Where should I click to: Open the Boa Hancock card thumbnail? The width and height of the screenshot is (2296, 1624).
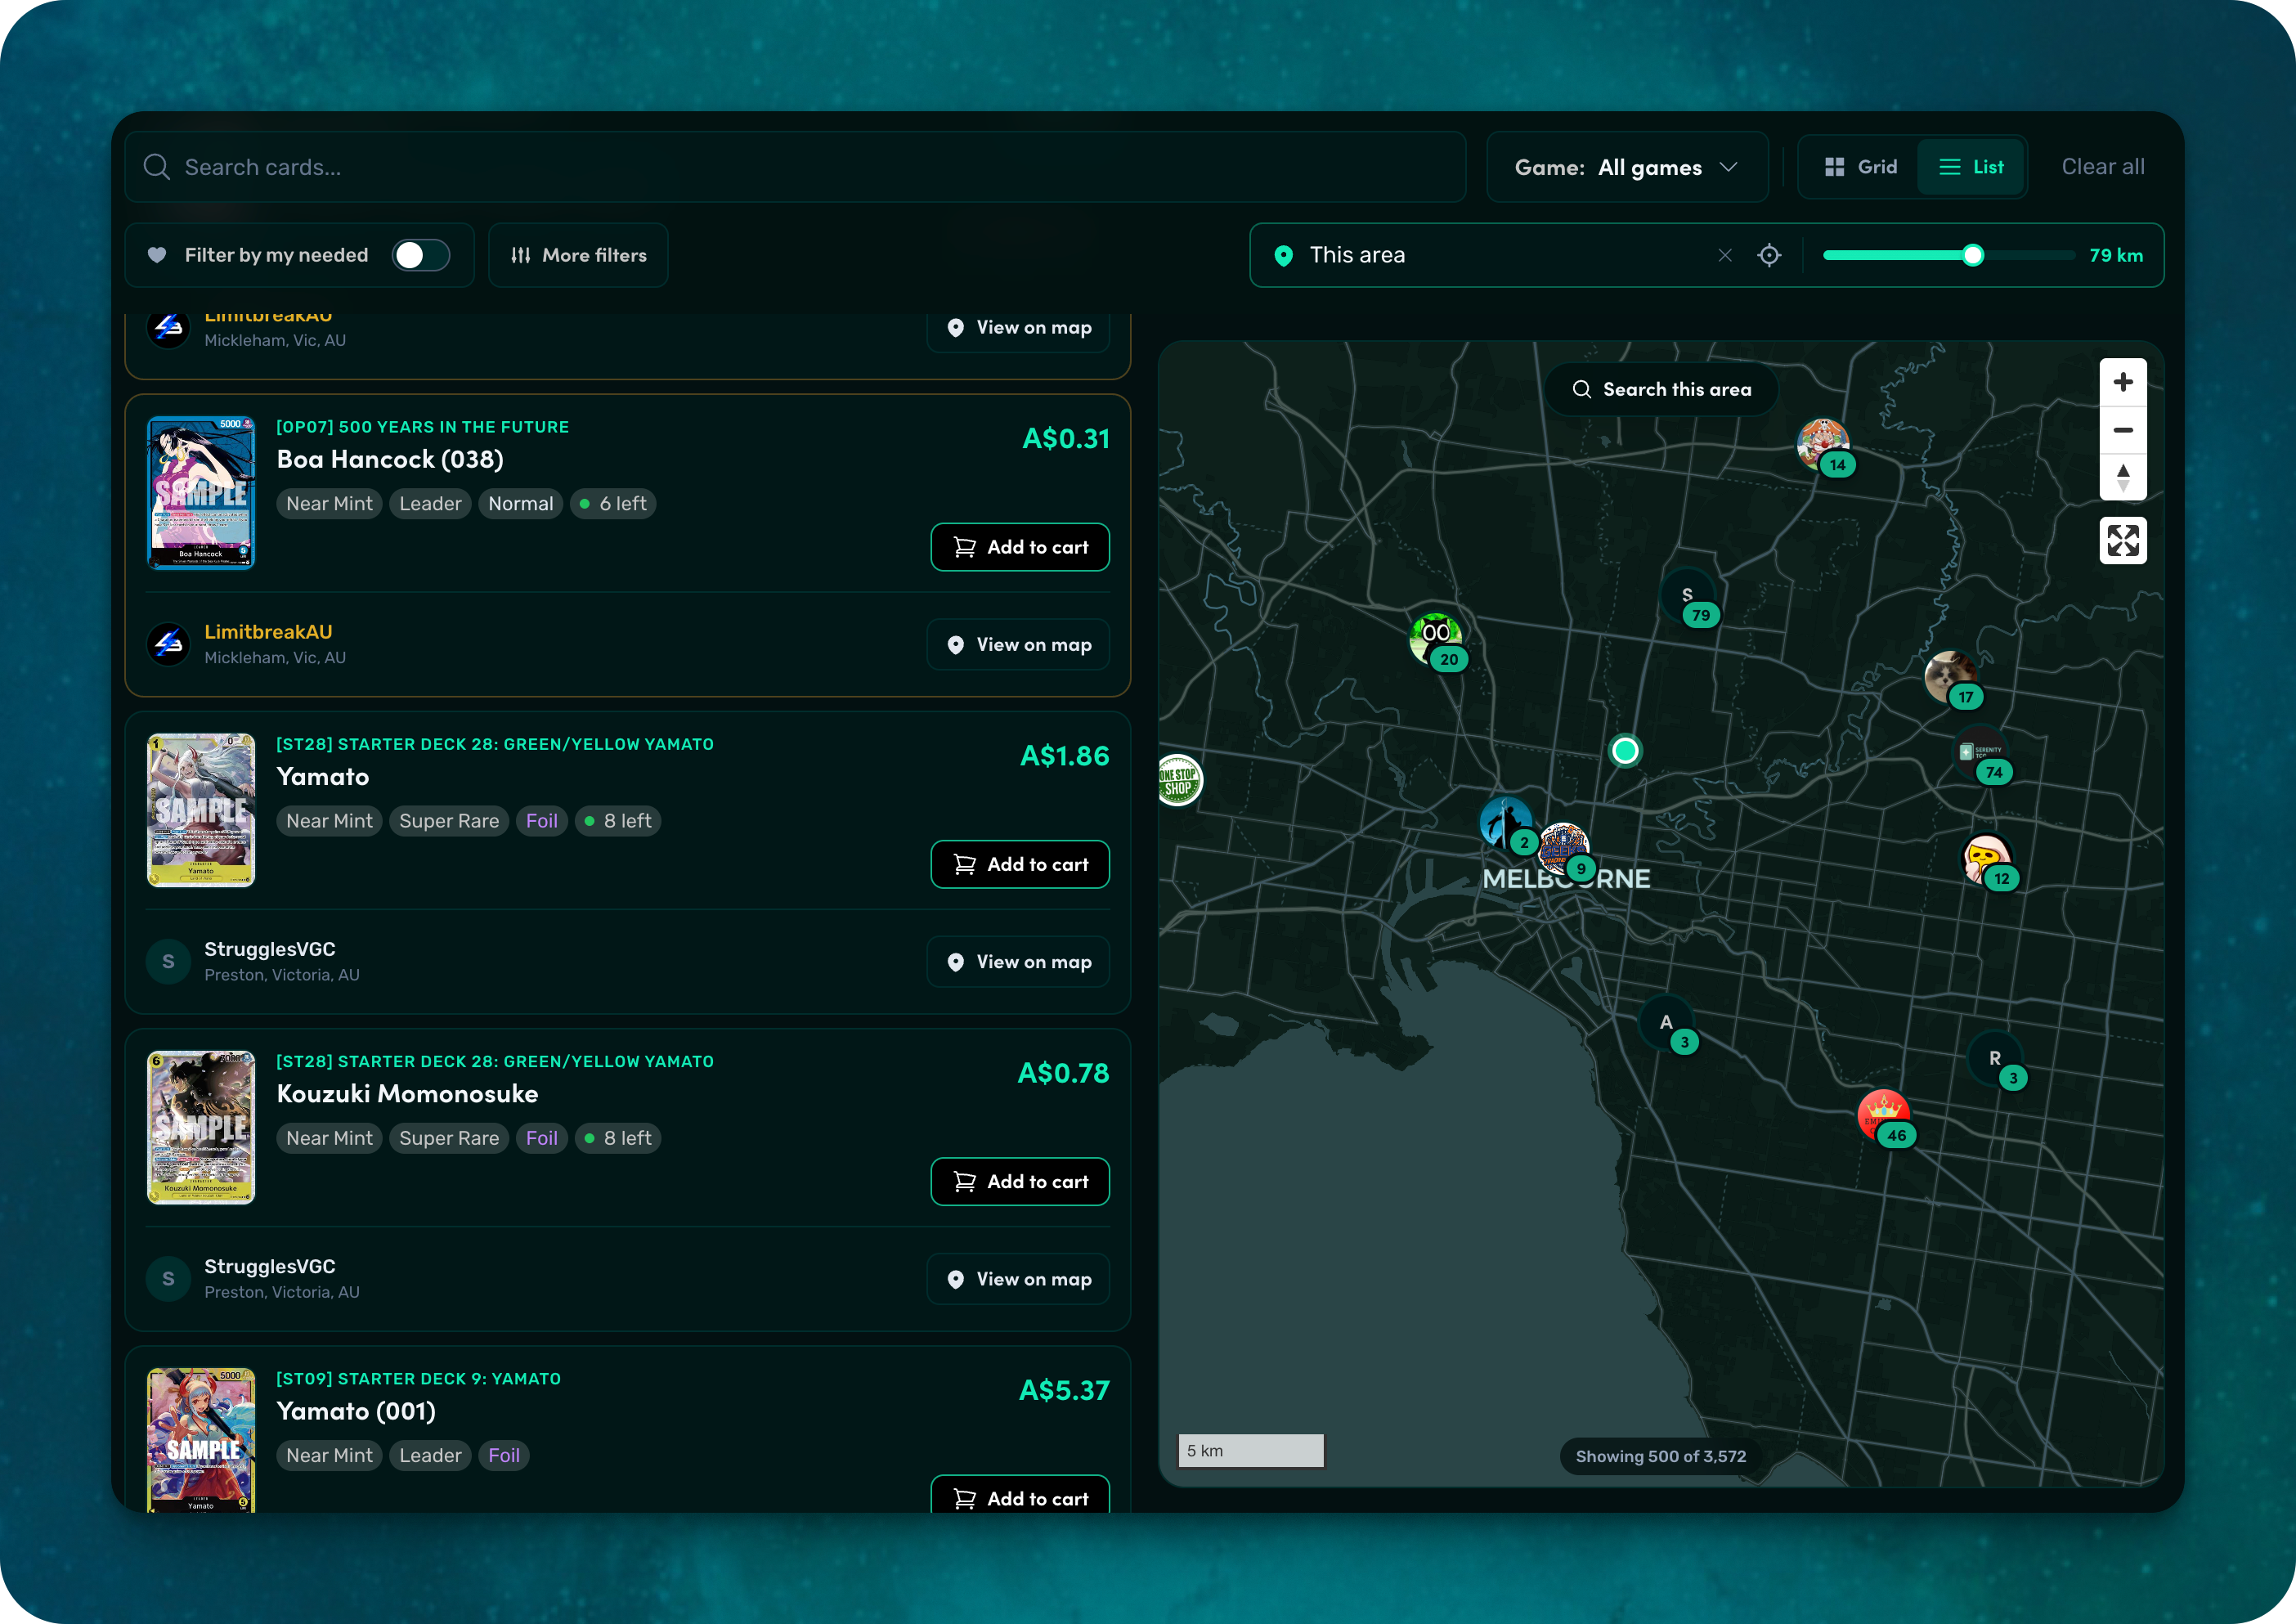[201, 493]
